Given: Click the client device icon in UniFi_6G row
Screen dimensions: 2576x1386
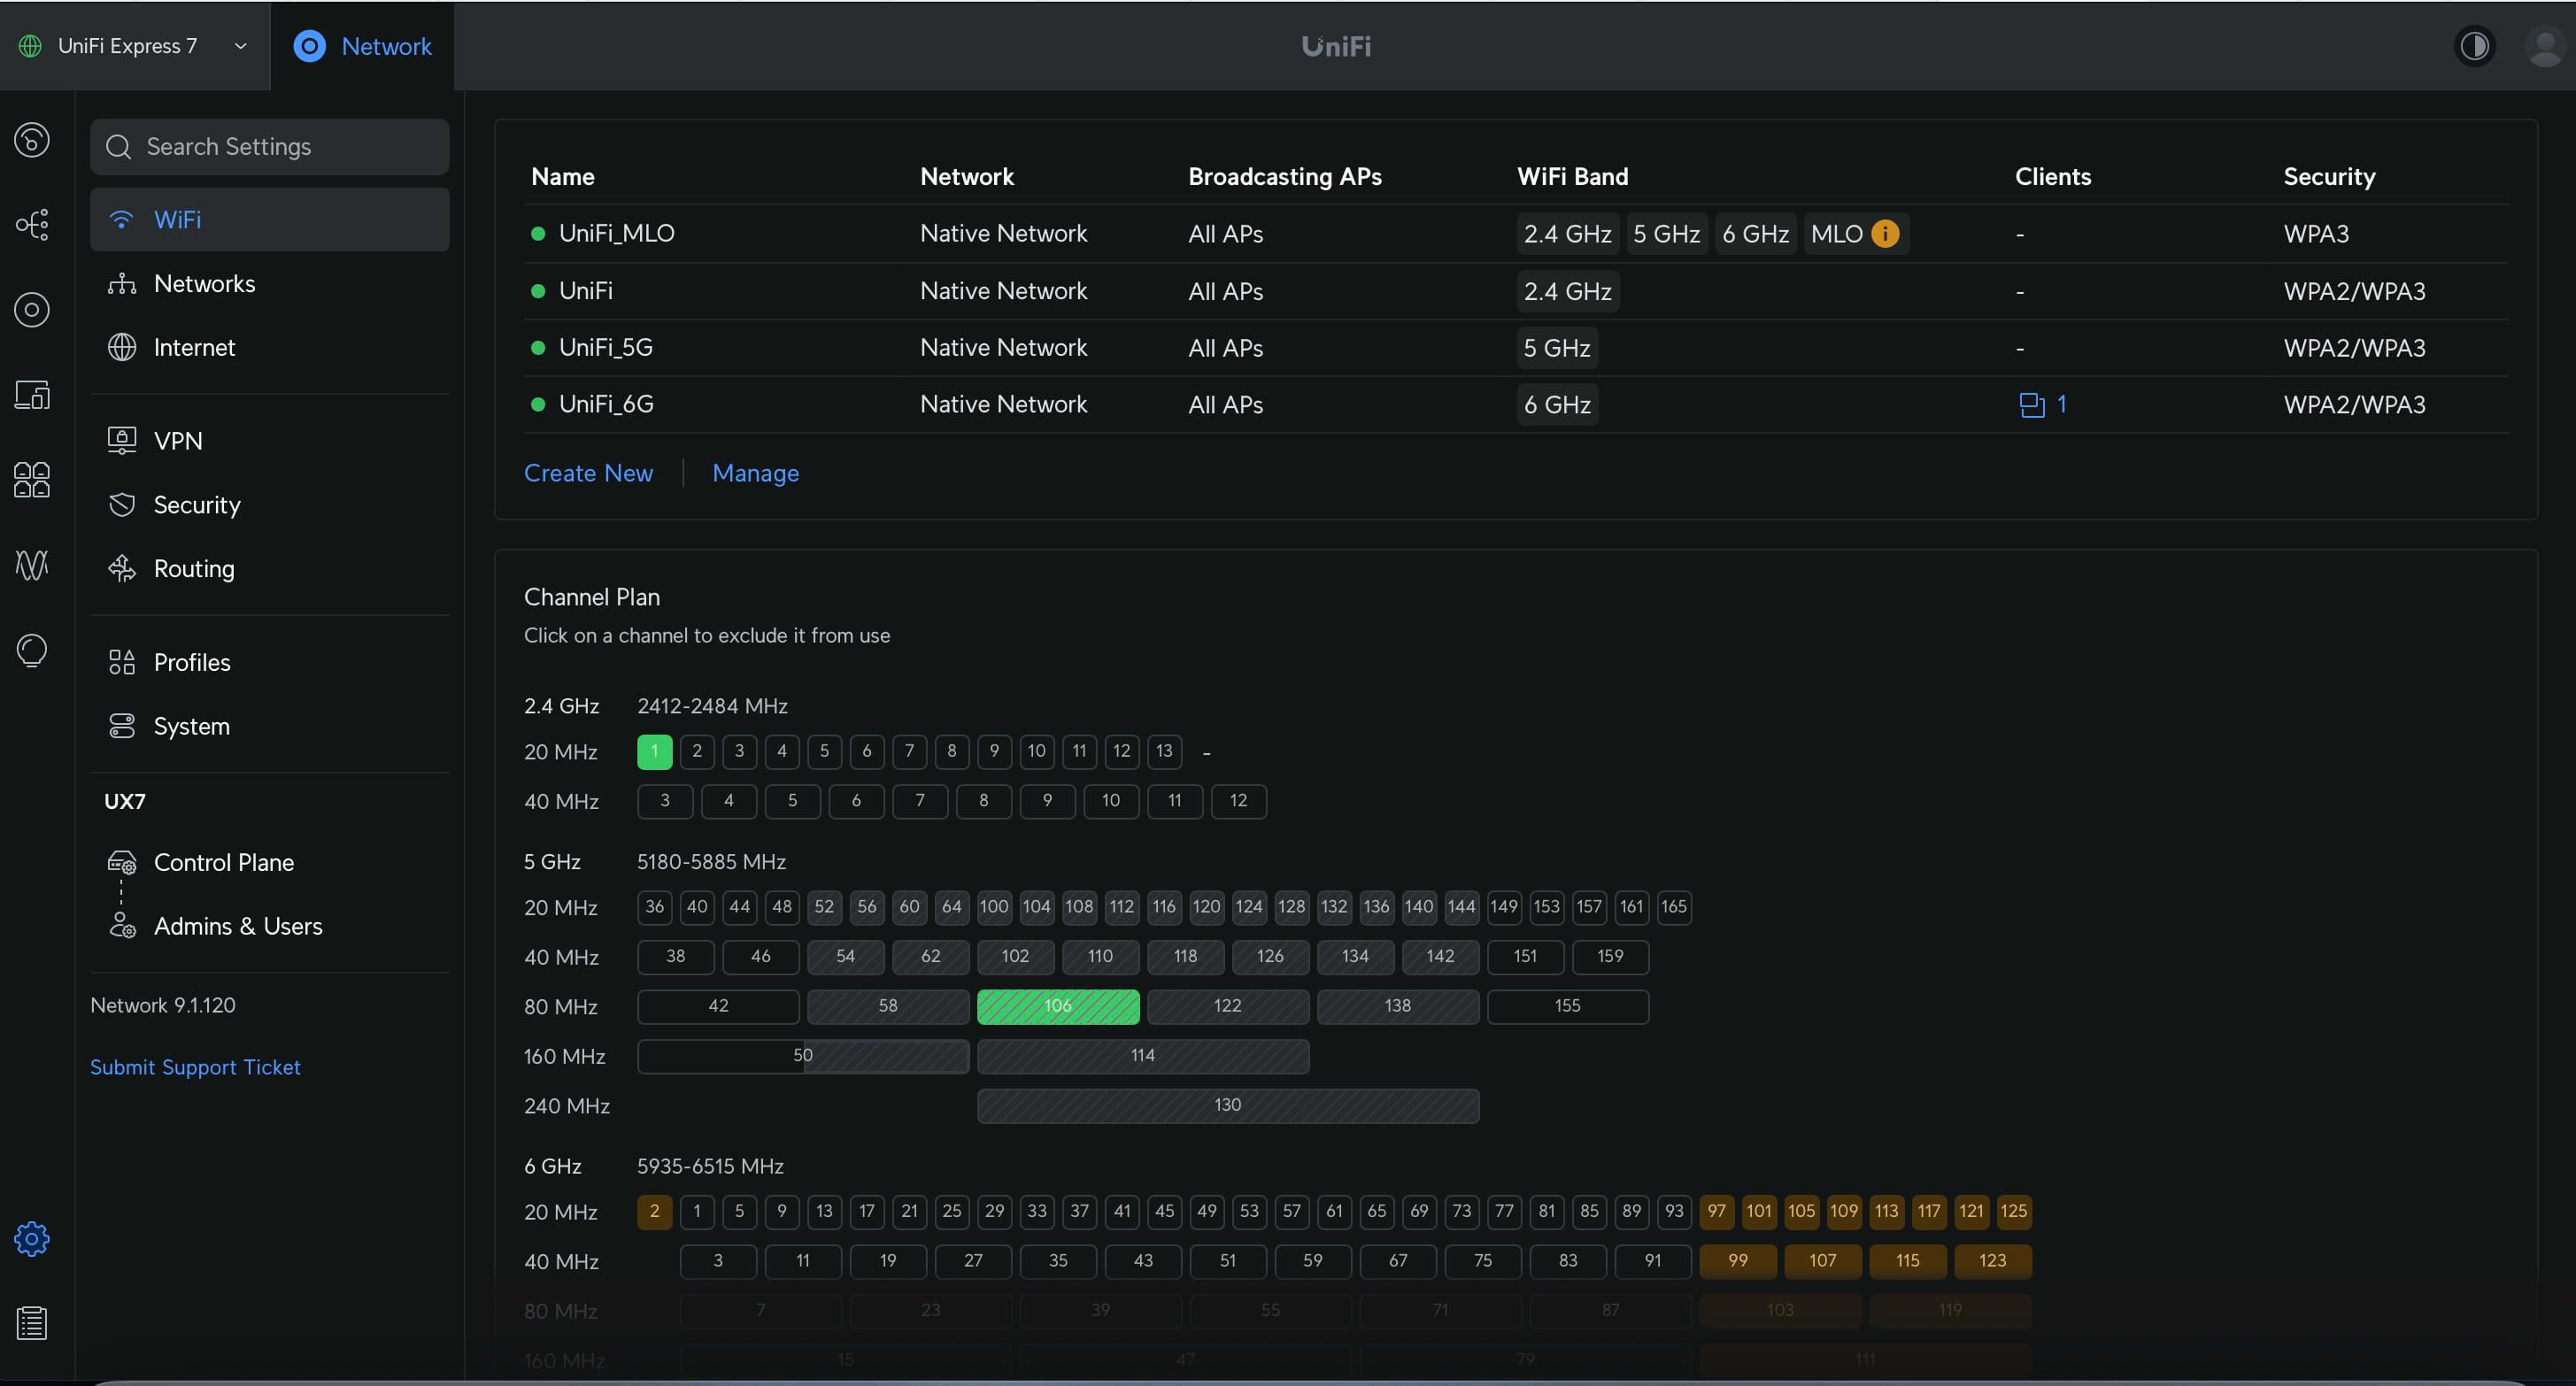Looking at the screenshot, I should (x=2032, y=404).
